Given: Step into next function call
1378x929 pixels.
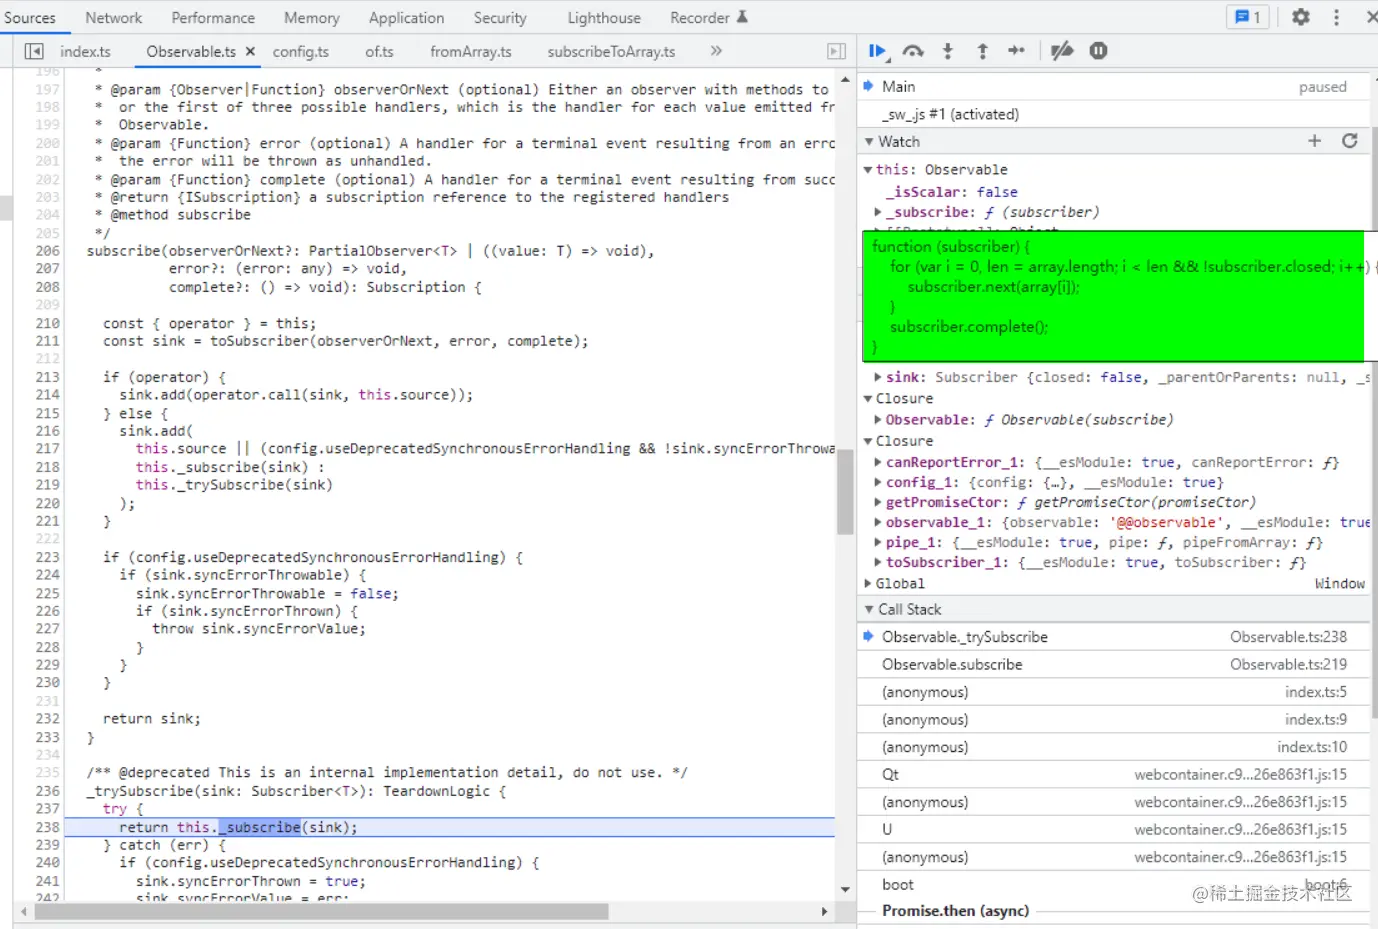Looking at the screenshot, I should 948,51.
